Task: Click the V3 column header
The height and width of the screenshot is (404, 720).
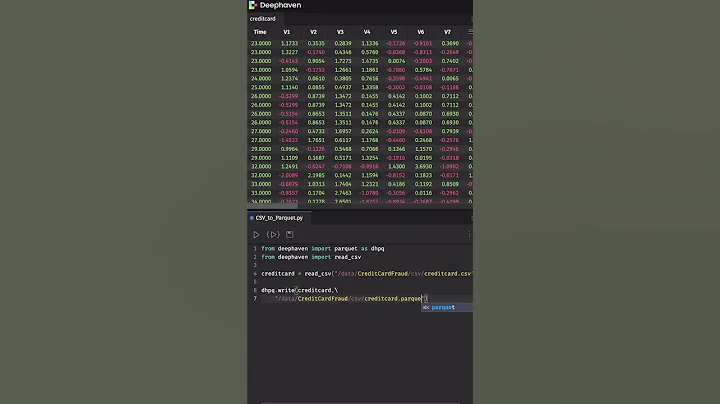Action: (340, 32)
